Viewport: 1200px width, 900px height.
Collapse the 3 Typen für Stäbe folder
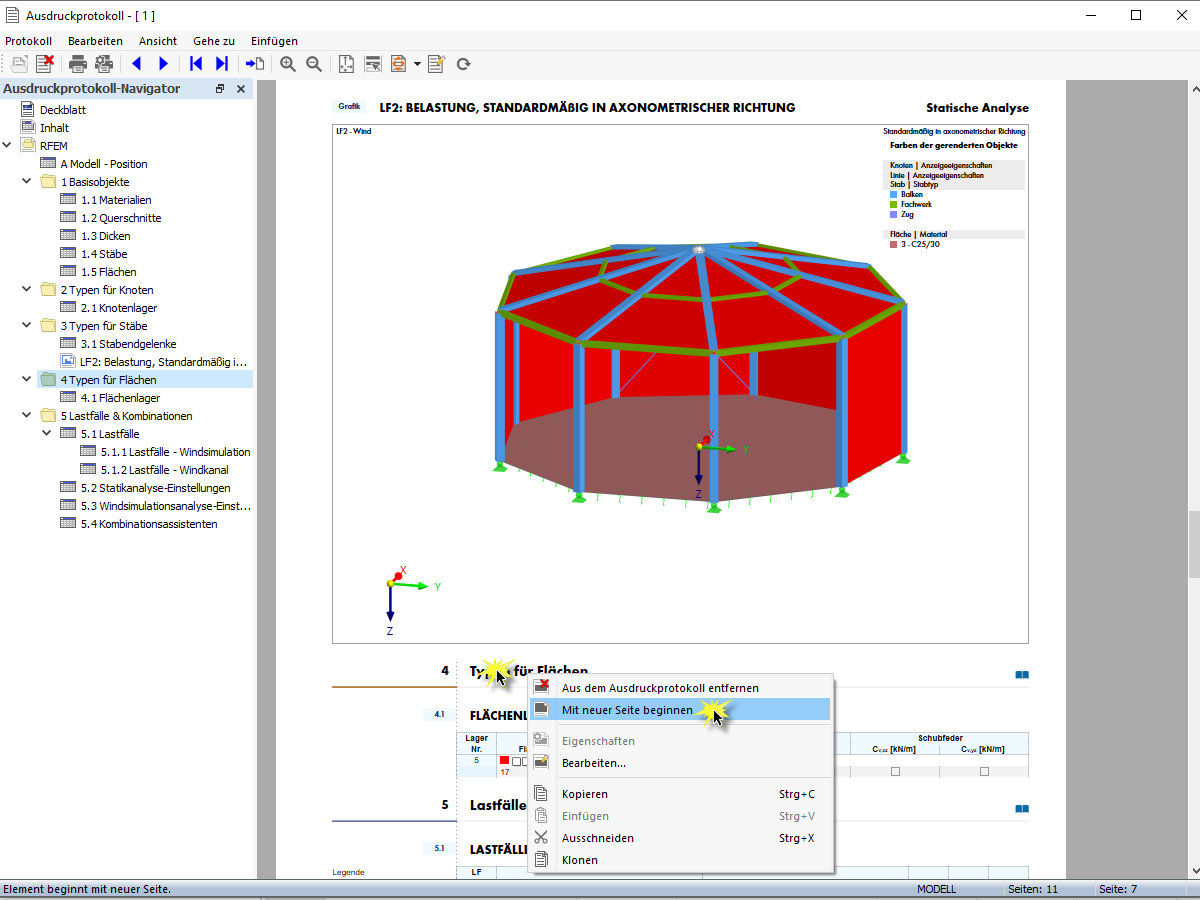(26, 326)
